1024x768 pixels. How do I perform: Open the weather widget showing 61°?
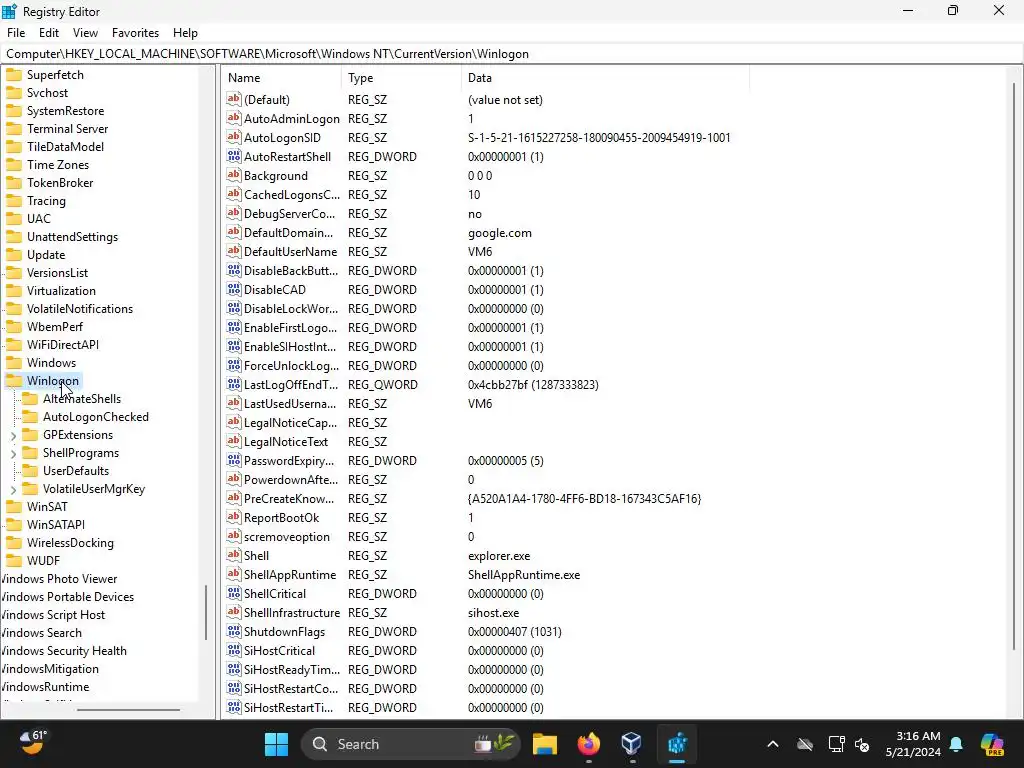click(x=33, y=743)
